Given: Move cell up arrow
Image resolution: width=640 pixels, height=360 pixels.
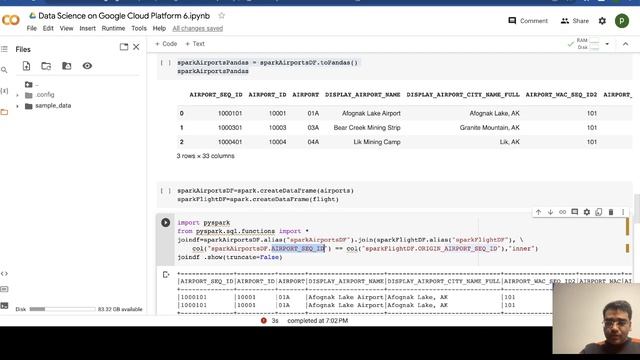Looking at the screenshot, I should click(x=538, y=212).
